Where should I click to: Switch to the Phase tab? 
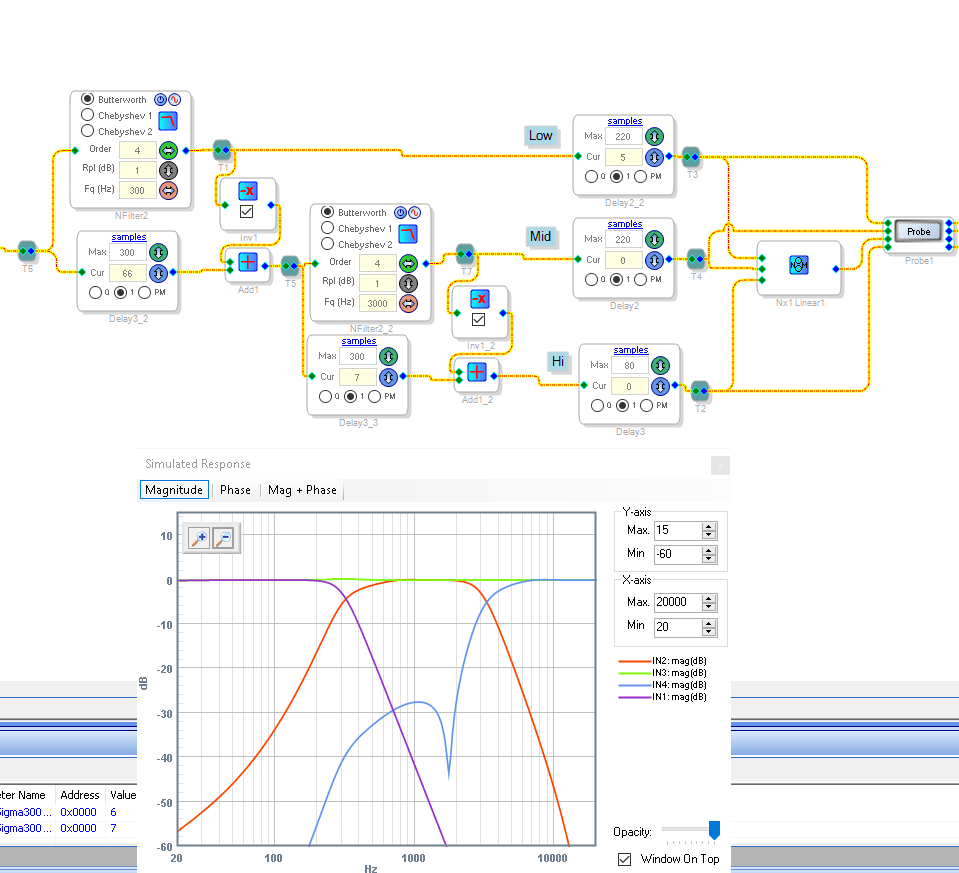coord(235,490)
